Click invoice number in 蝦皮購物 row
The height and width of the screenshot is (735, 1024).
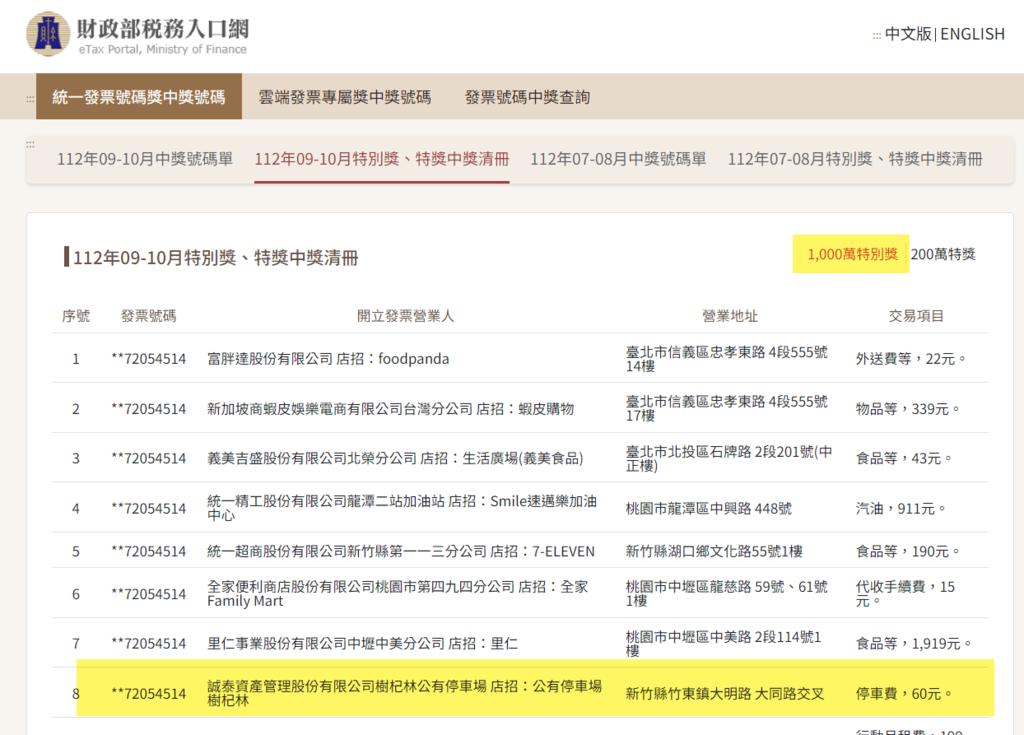(x=148, y=409)
